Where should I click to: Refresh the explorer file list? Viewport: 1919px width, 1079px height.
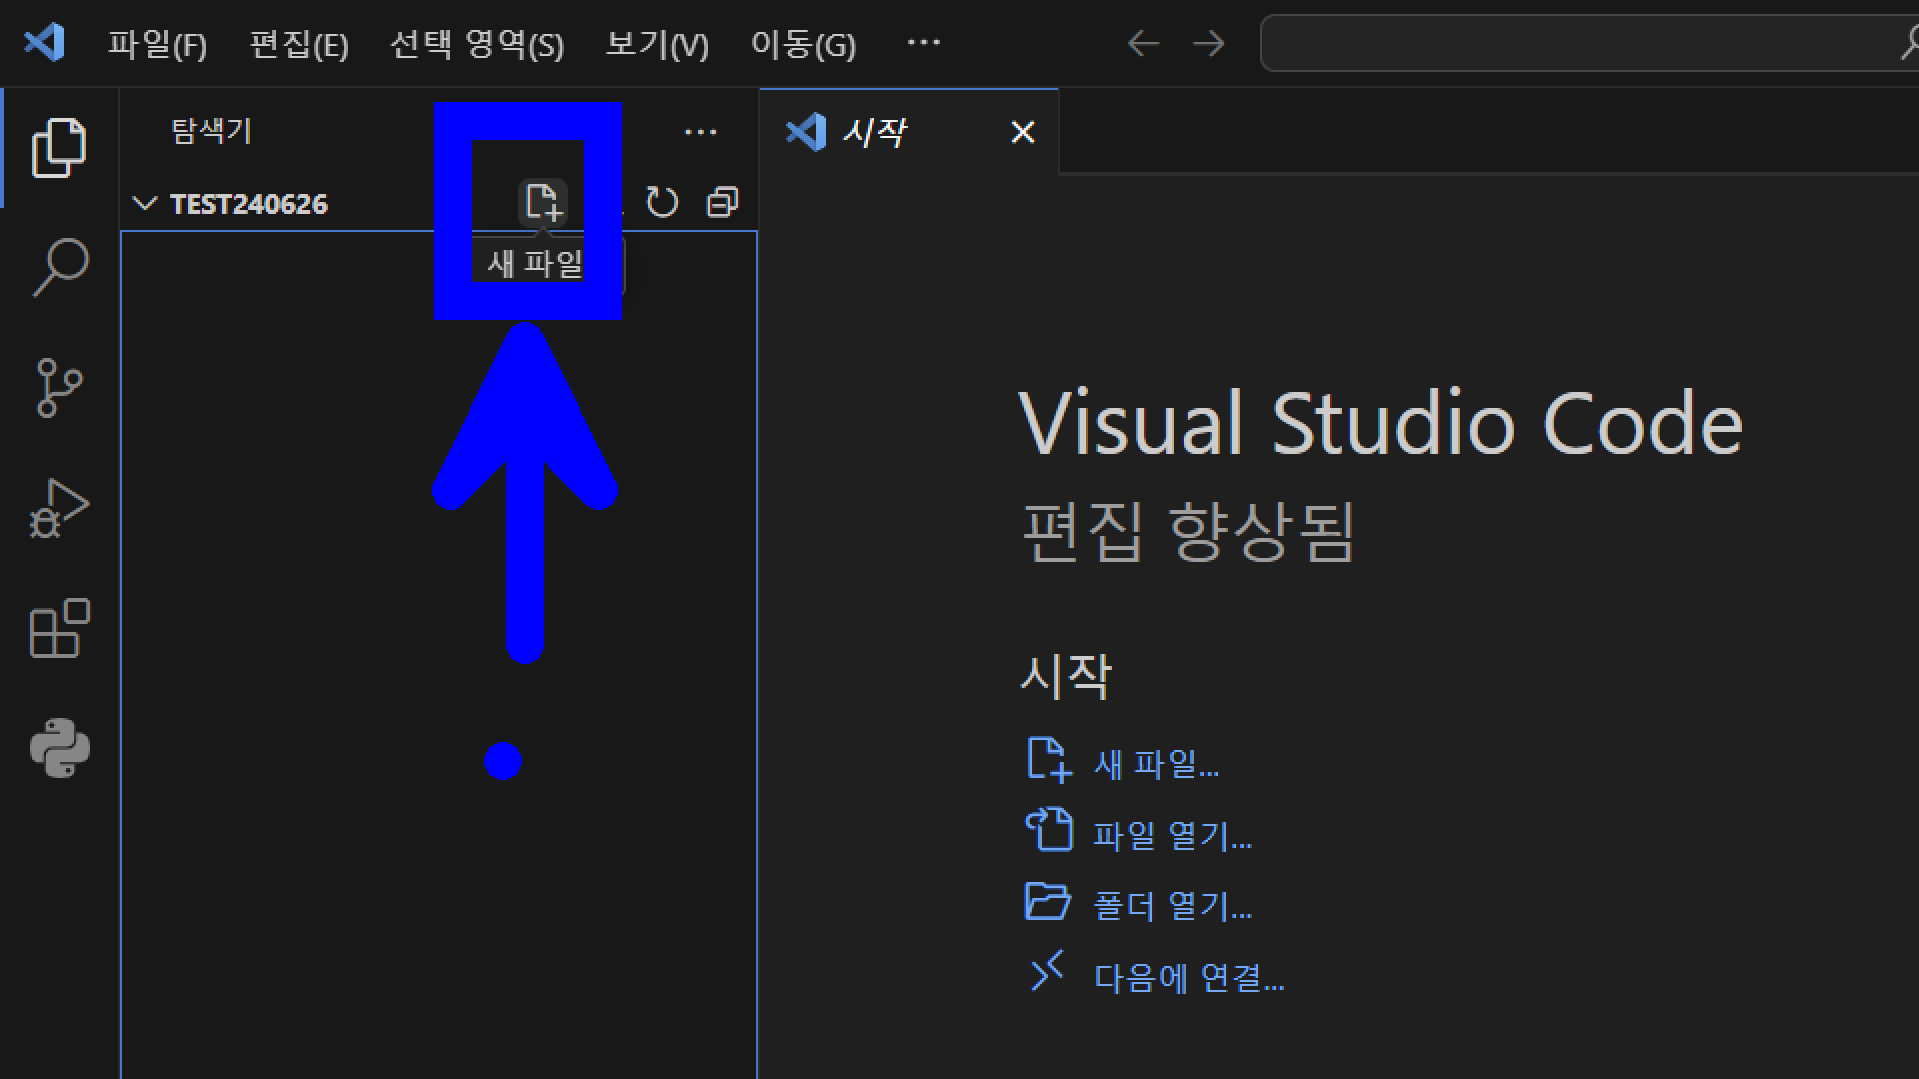[x=661, y=202]
